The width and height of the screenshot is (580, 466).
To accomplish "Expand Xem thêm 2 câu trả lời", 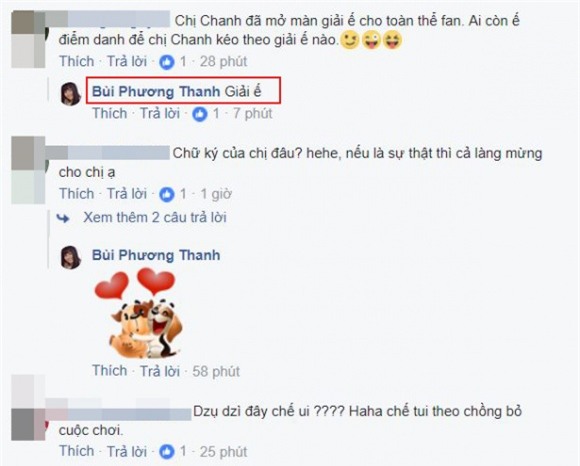I will [x=155, y=217].
